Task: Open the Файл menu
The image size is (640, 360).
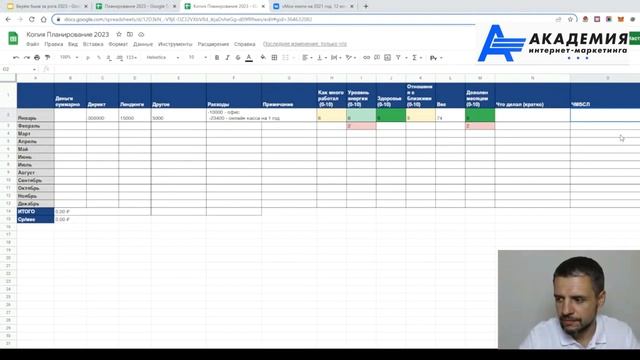Action: (33, 44)
